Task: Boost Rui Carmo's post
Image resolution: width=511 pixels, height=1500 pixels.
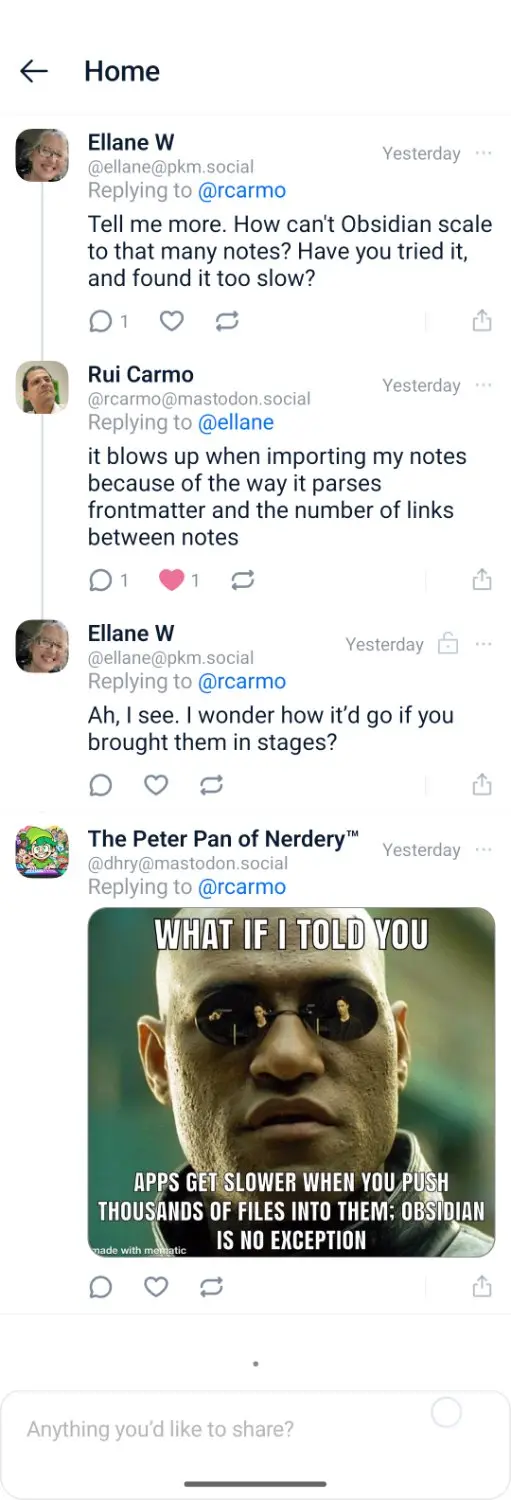Action: pyautogui.click(x=242, y=580)
